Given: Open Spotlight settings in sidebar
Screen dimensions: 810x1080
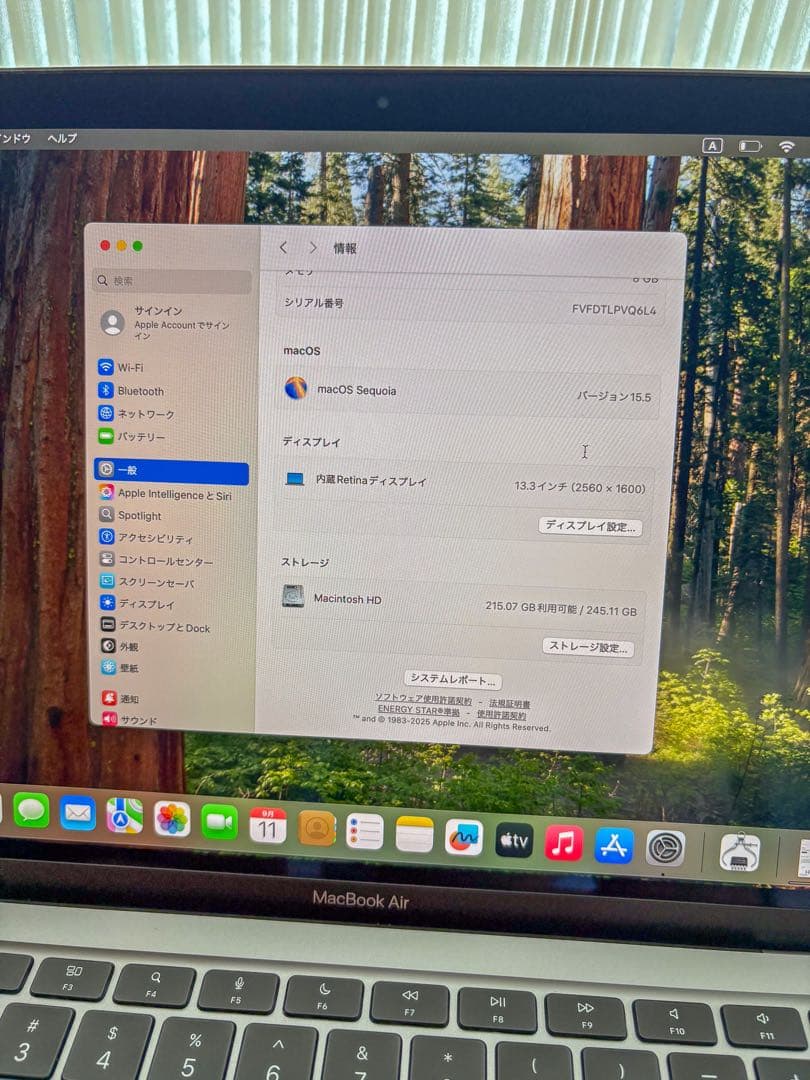Looking at the screenshot, I should coord(131,515).
